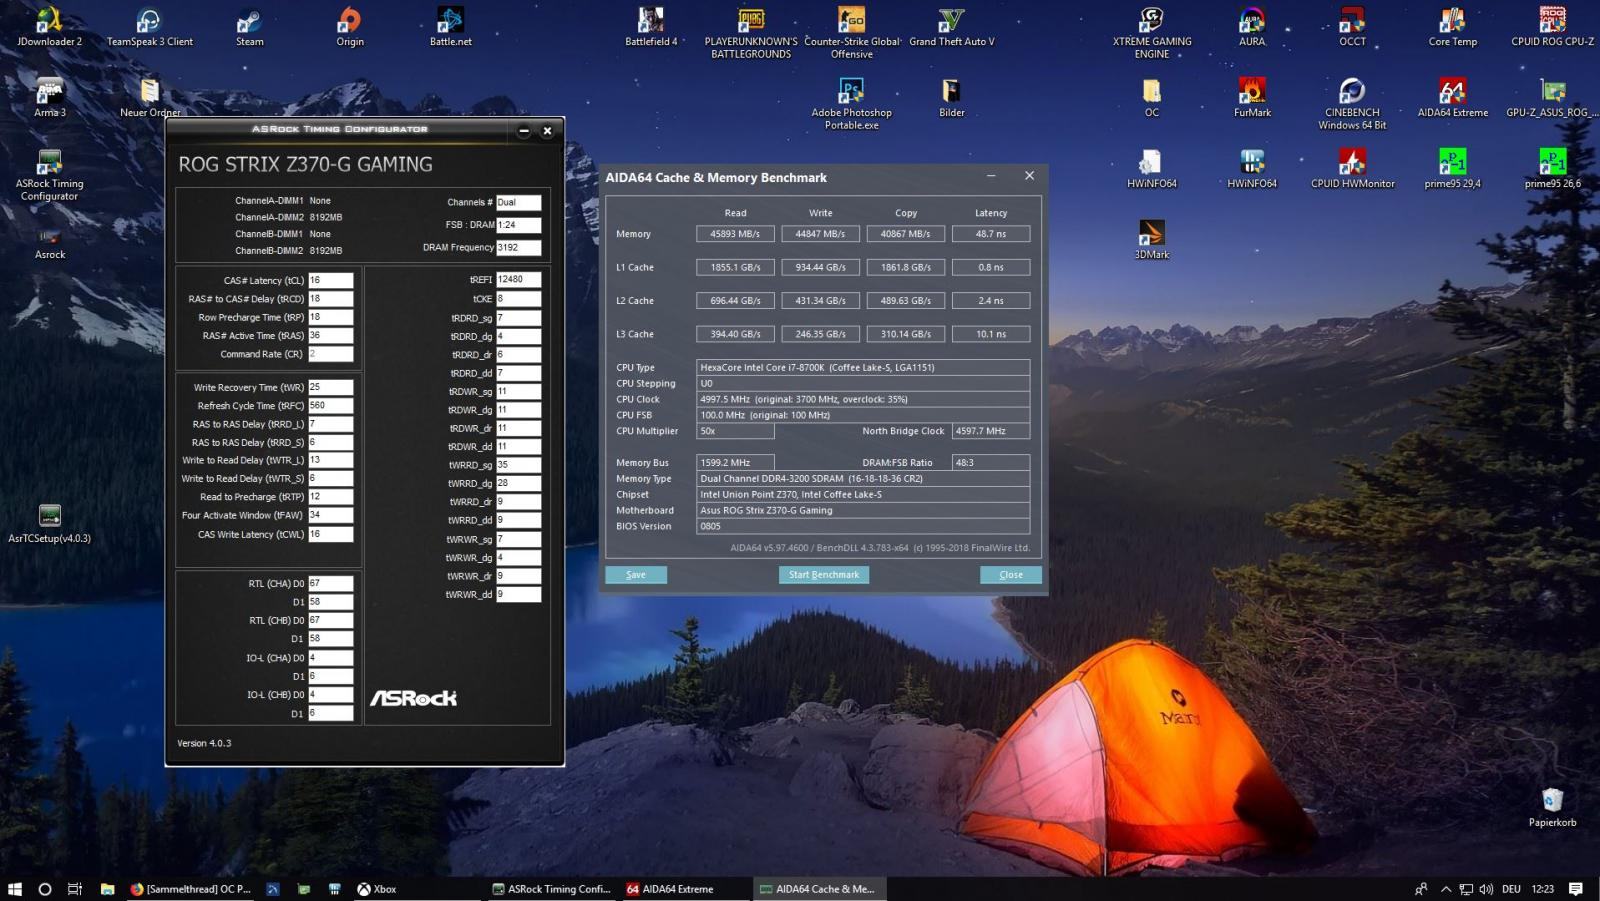
Task: Open Adobe Photoshop Portable.exe icon
Action: [852, 104]
